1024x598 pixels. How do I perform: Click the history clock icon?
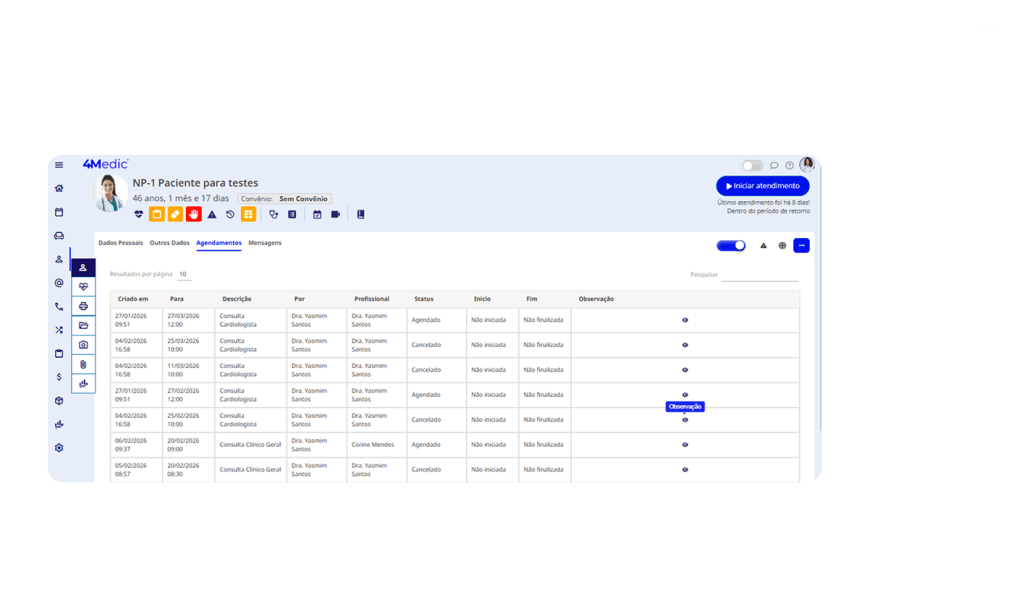coord(230,214)
